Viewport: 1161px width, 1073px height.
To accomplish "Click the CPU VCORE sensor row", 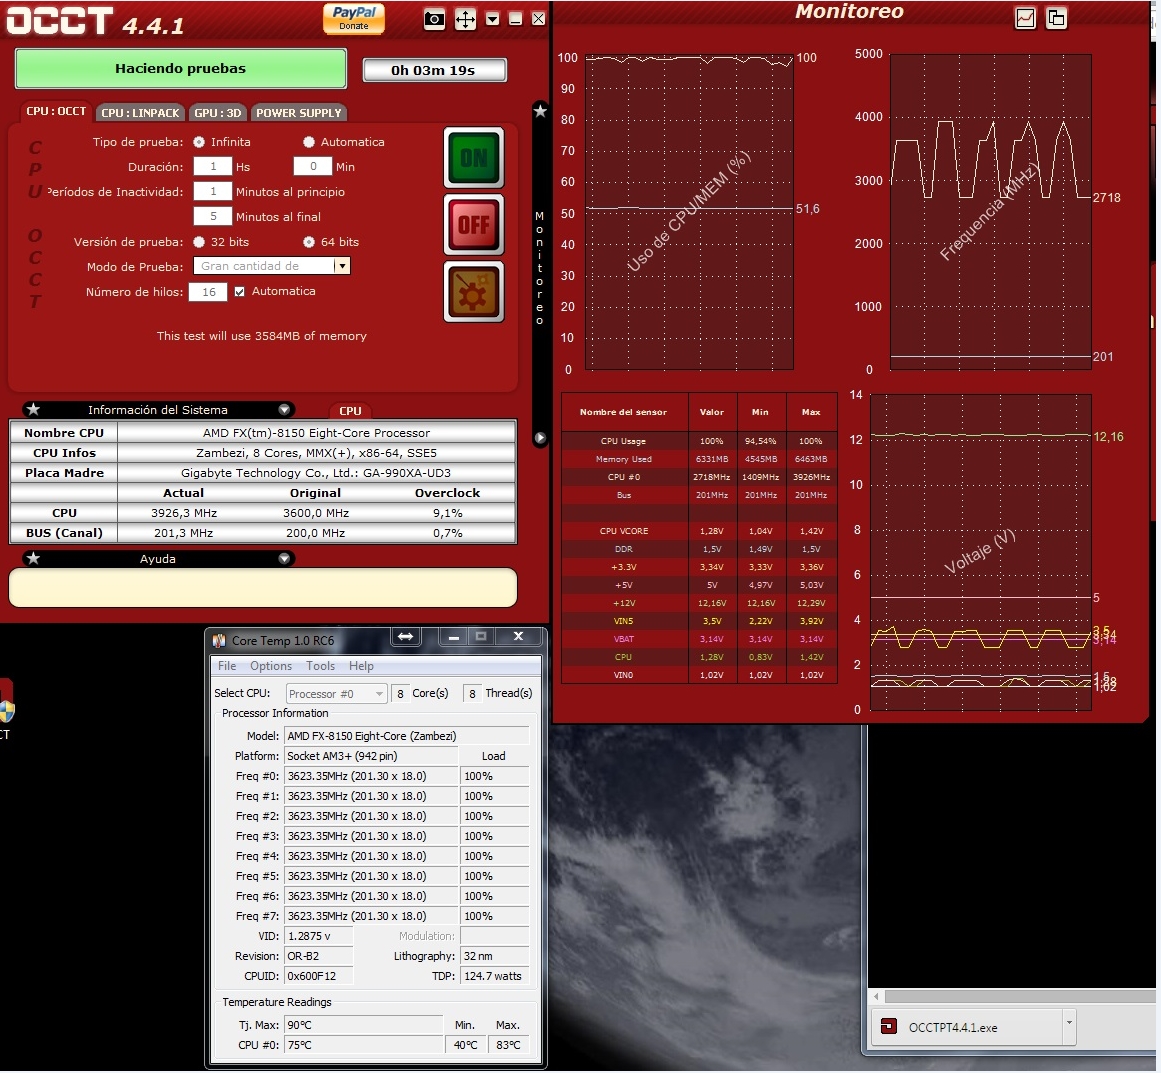I will tap(700, 531).
